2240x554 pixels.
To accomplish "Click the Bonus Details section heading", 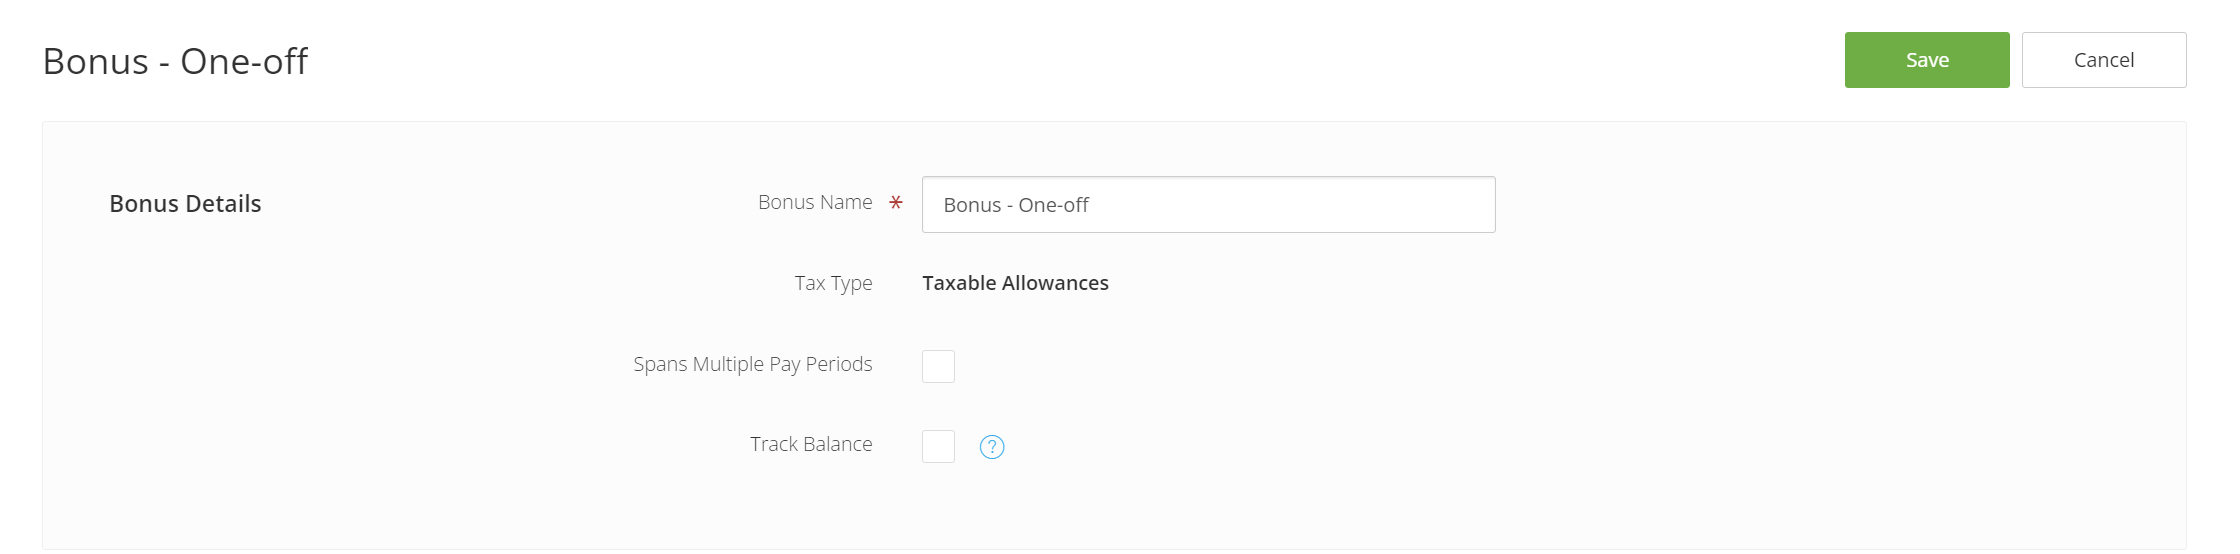I will [x=185, y=204].
